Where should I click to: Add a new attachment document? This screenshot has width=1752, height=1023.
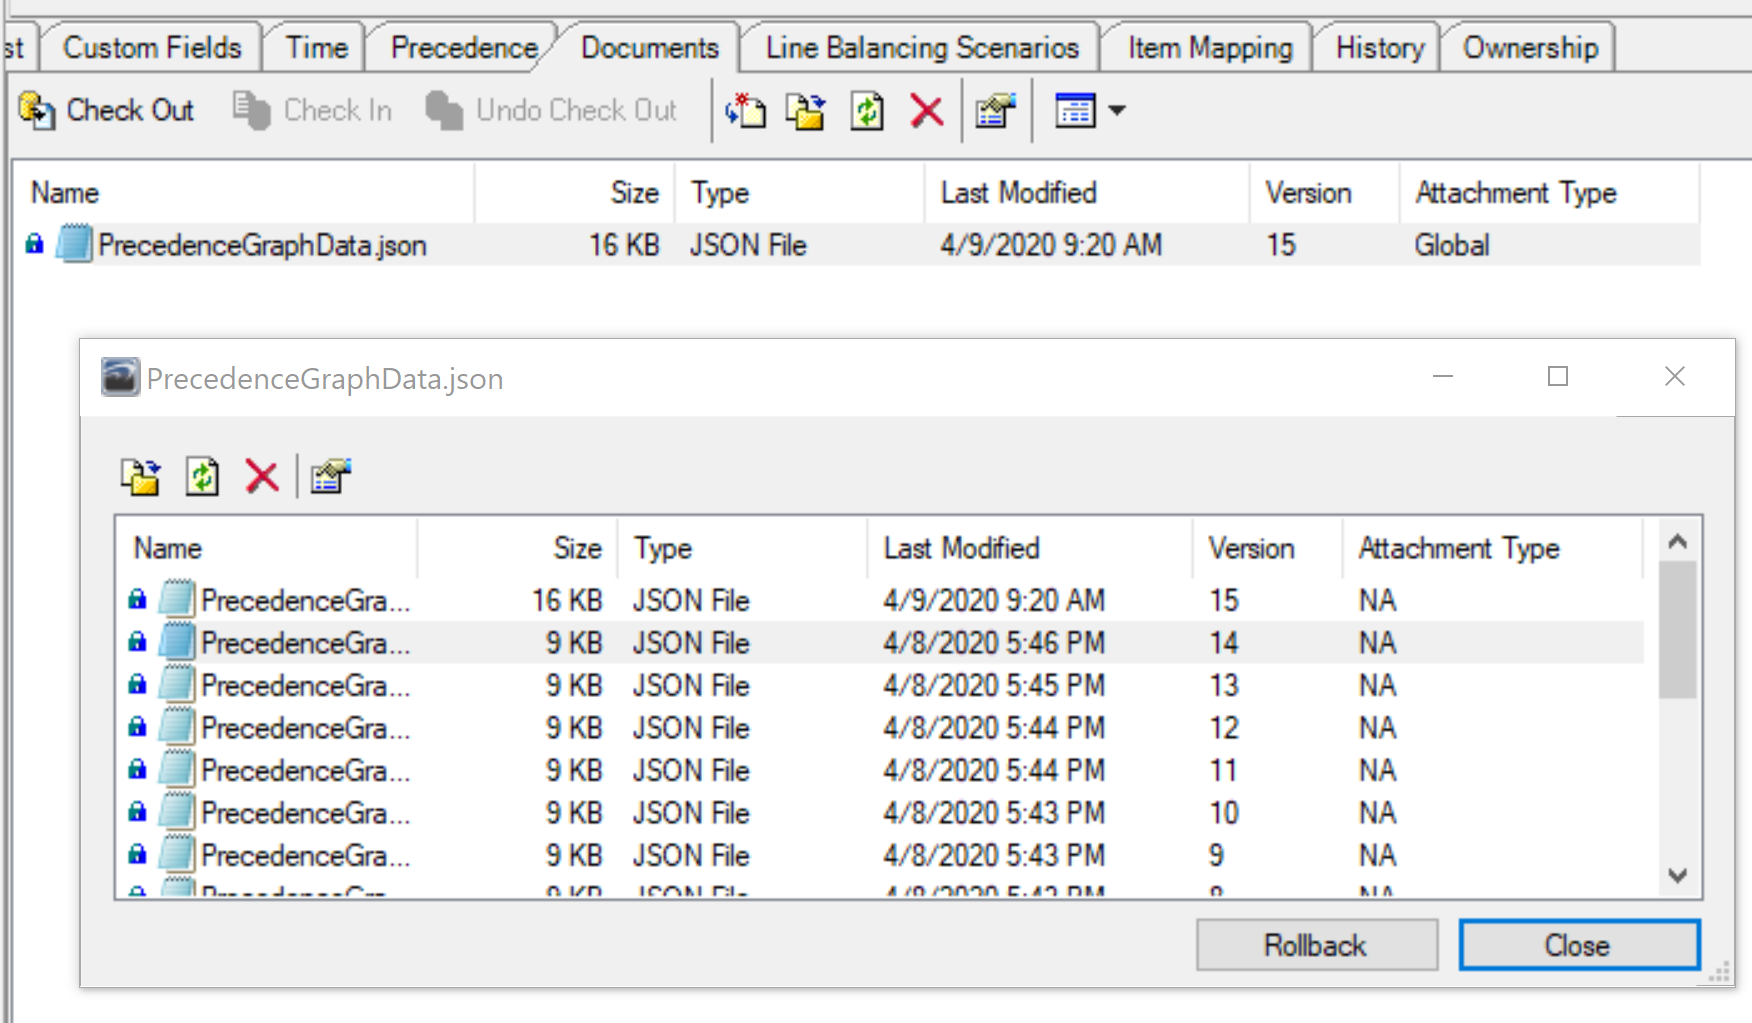point(745,110)
